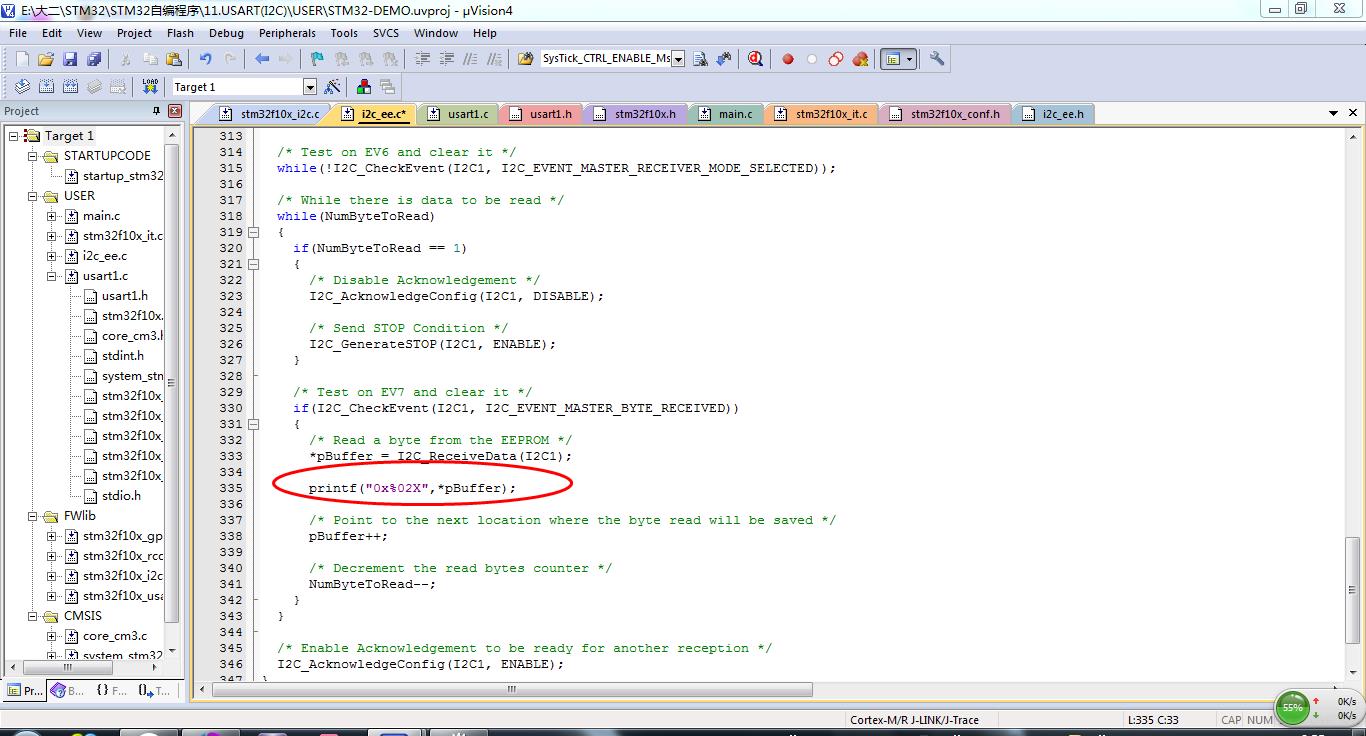The image size is (1366, 736).
Task: Open the Target 1 selection dropdown
Action: (x=309, y=87)
